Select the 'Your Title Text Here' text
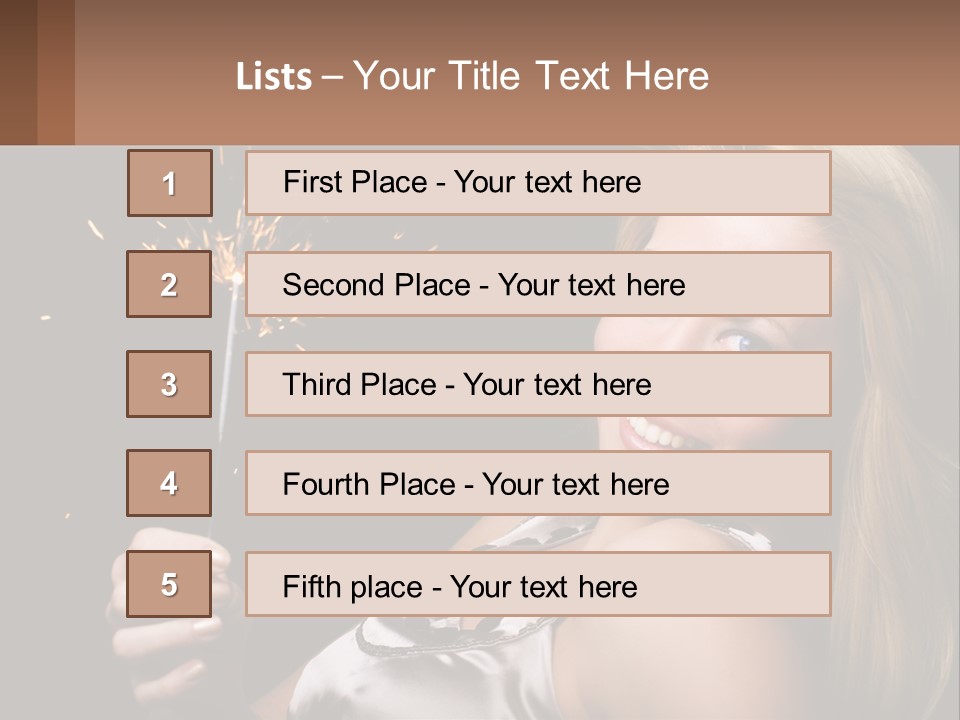The height and width of the screenshot is (720, 960). pyautogui.click(x=531, y=76)
